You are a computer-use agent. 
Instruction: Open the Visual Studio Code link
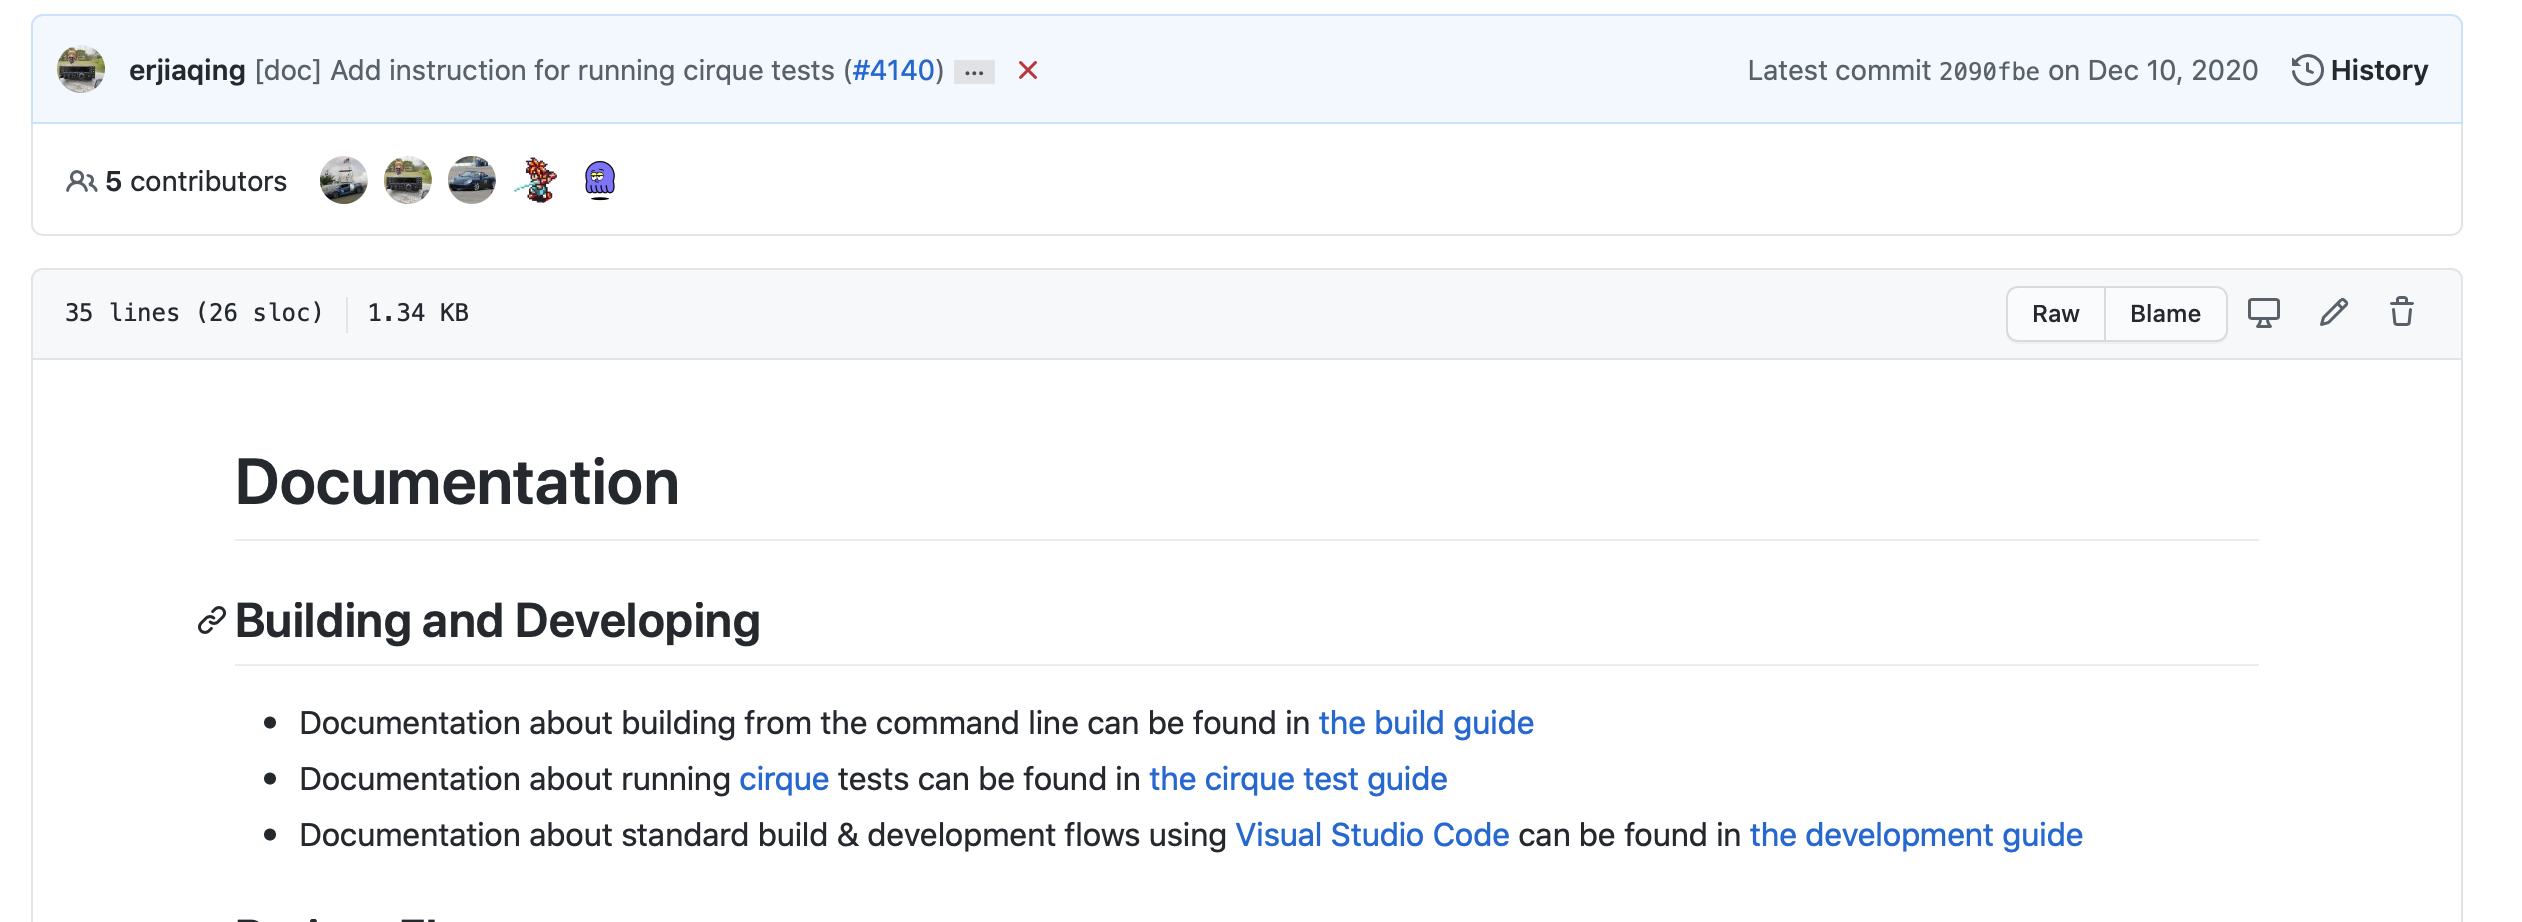point(1372,835)
